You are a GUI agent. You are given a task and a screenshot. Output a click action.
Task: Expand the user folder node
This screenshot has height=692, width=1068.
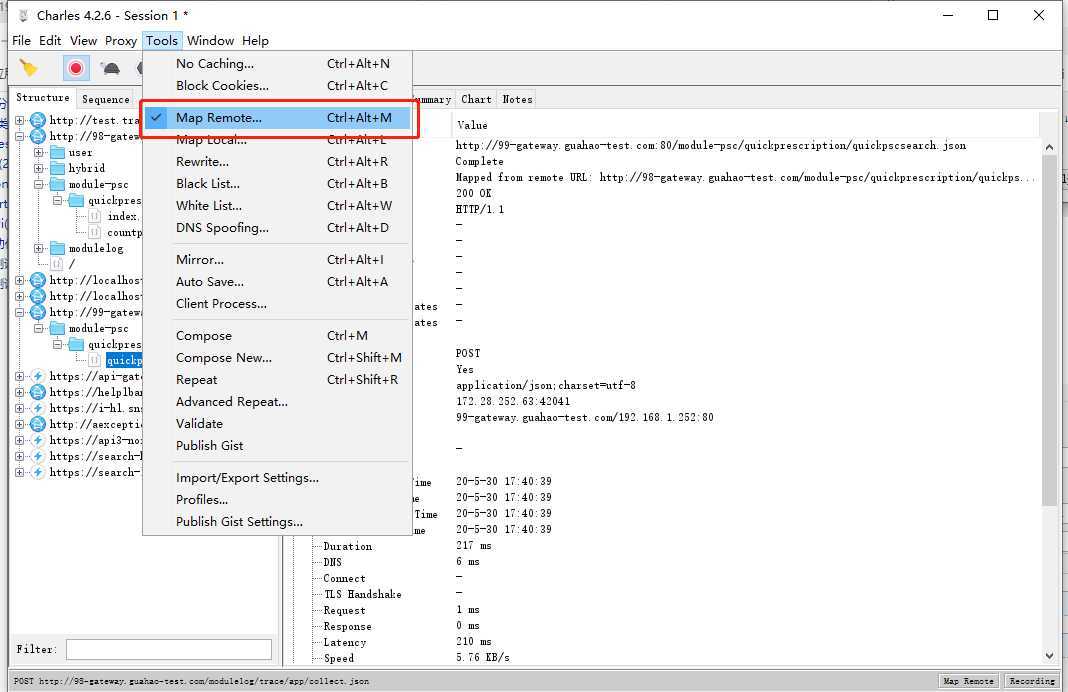(39, 153)
